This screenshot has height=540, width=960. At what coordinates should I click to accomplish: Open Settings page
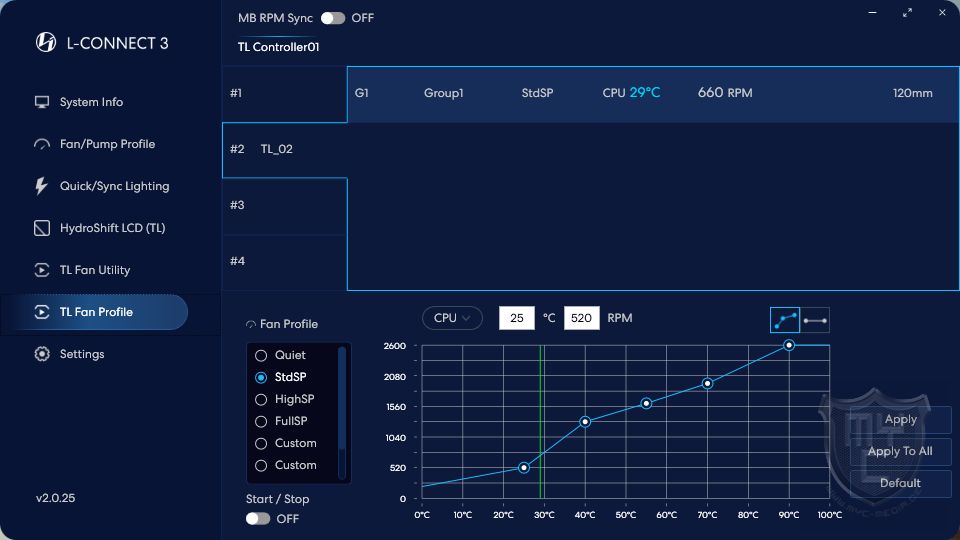[82, 354]
